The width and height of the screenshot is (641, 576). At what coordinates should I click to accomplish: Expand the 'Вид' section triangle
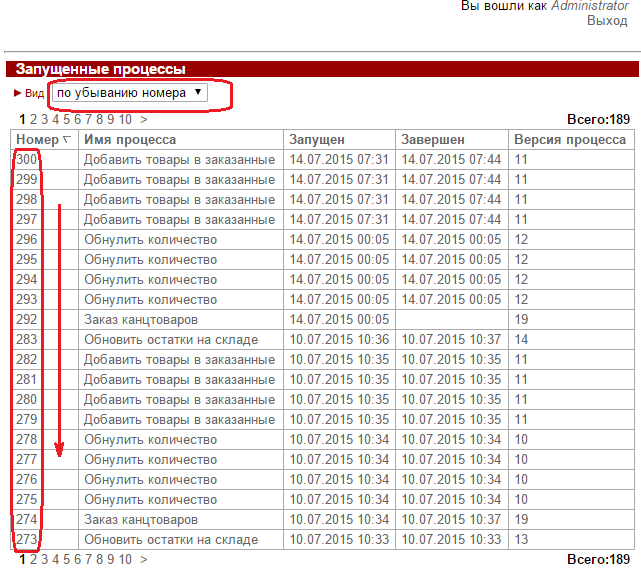17,93
